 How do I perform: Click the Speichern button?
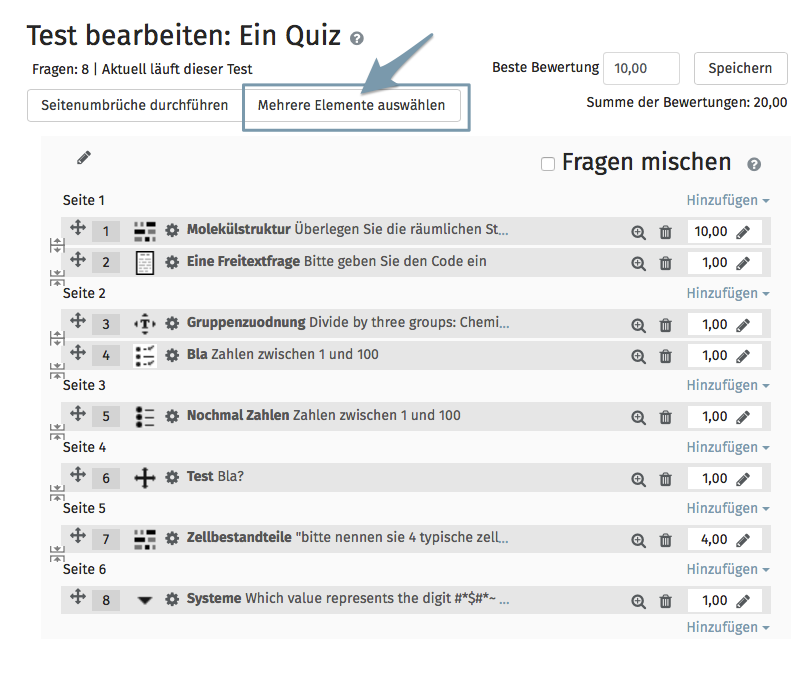740,69
